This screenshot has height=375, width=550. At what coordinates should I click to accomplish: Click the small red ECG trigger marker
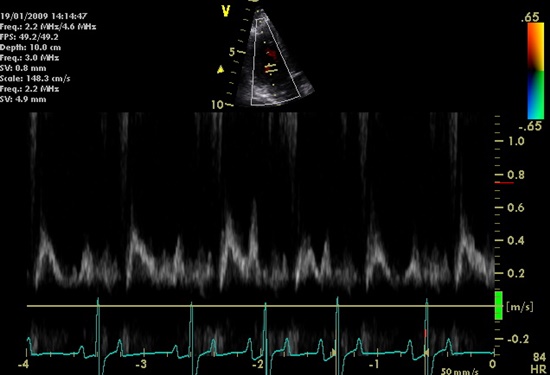pyautogui.click(x=425, y=333)
